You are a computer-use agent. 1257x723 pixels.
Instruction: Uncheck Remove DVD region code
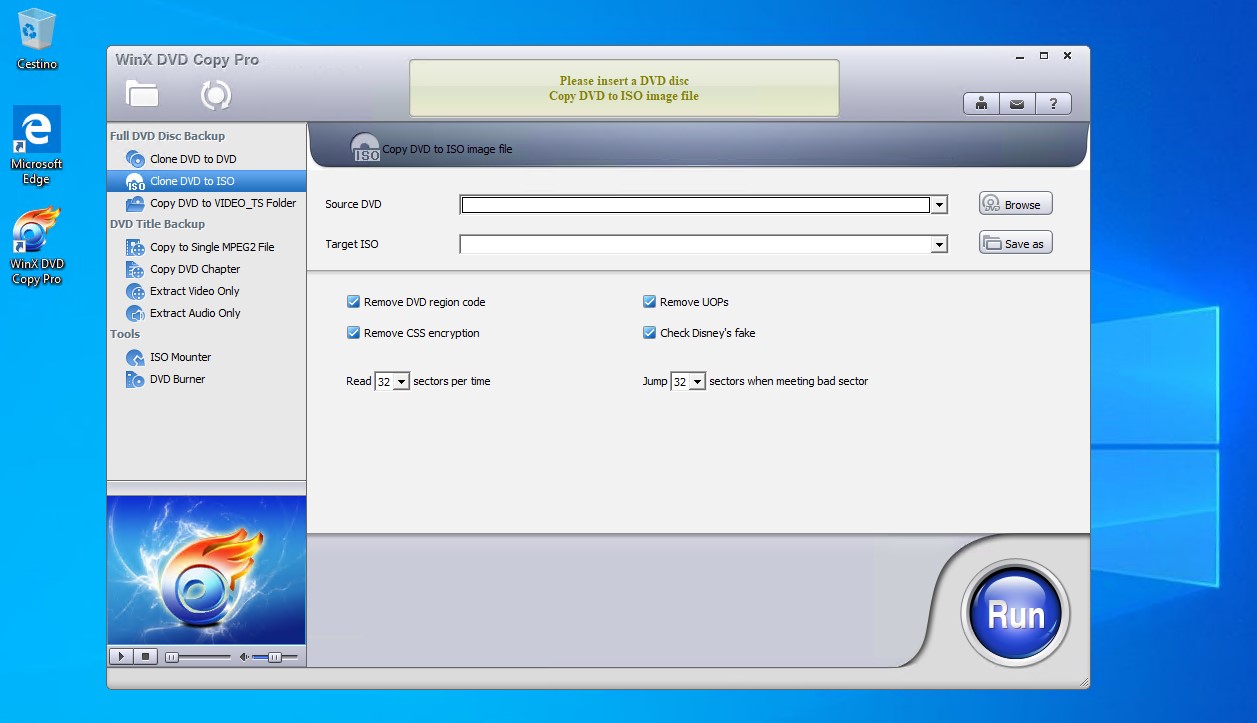353,302
